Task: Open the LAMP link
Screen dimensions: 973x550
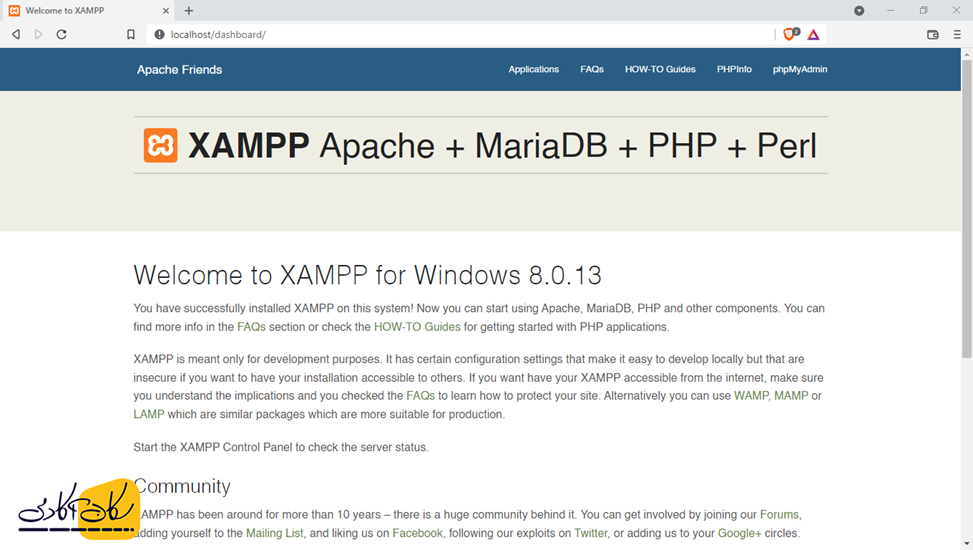Action: click(149, 415)
